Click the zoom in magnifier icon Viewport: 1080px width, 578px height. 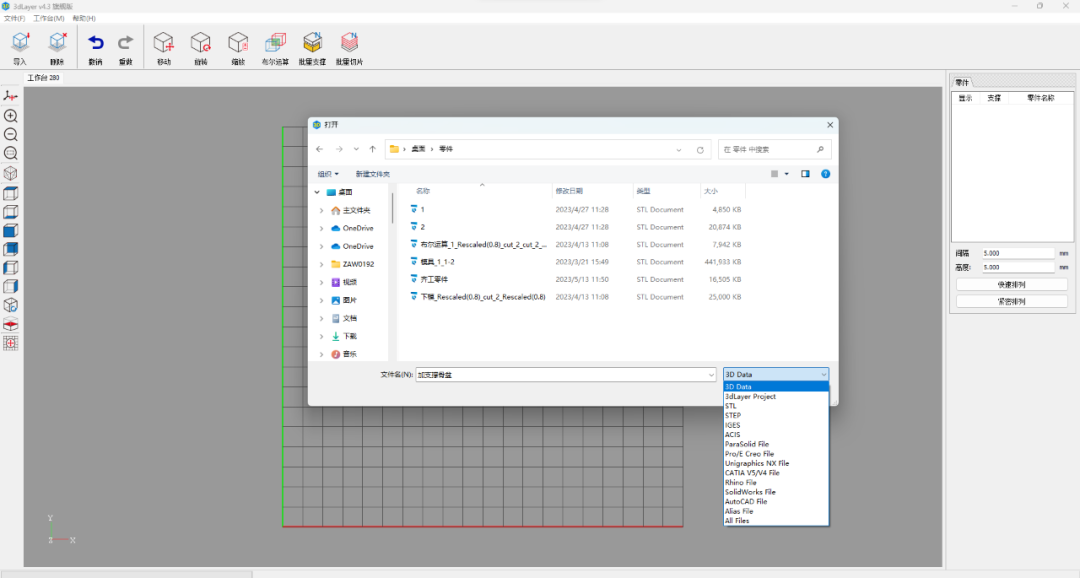click(10, 116)
